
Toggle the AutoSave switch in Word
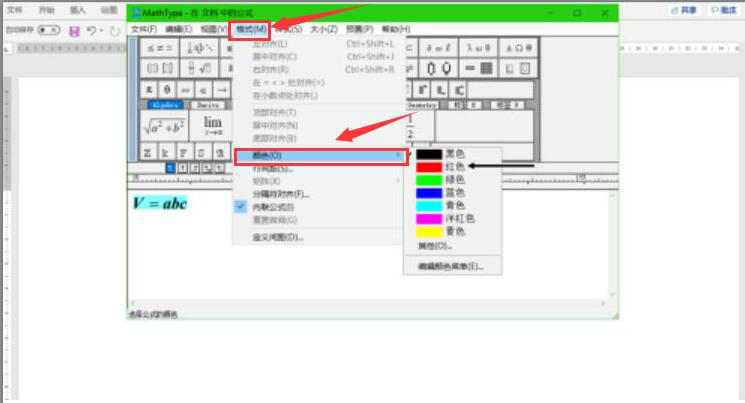click(48, 30)
